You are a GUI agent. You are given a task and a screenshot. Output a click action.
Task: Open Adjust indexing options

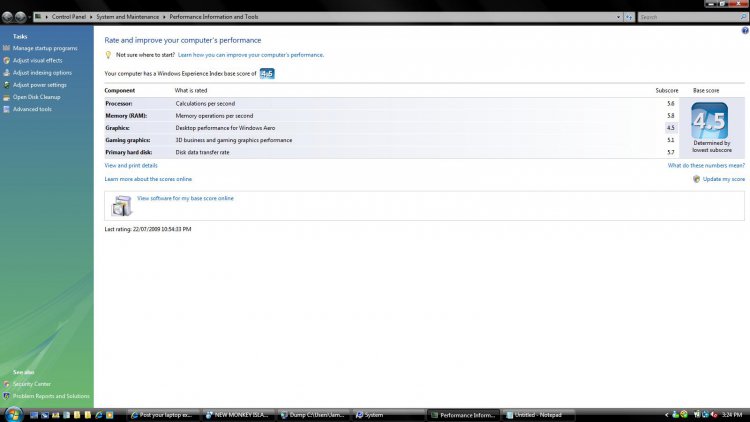click(42, 73)
